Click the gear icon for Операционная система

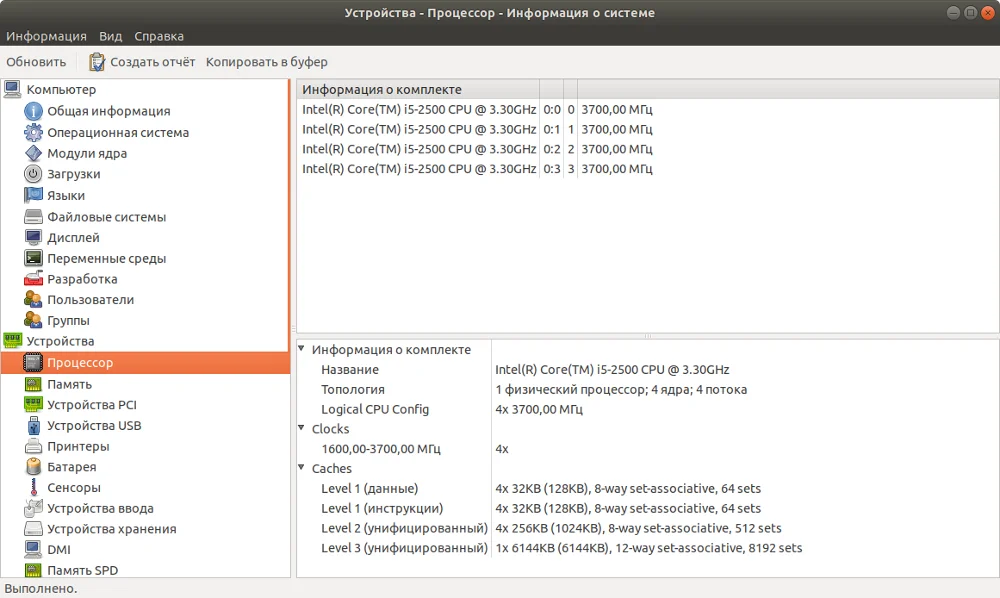[33, 132]
